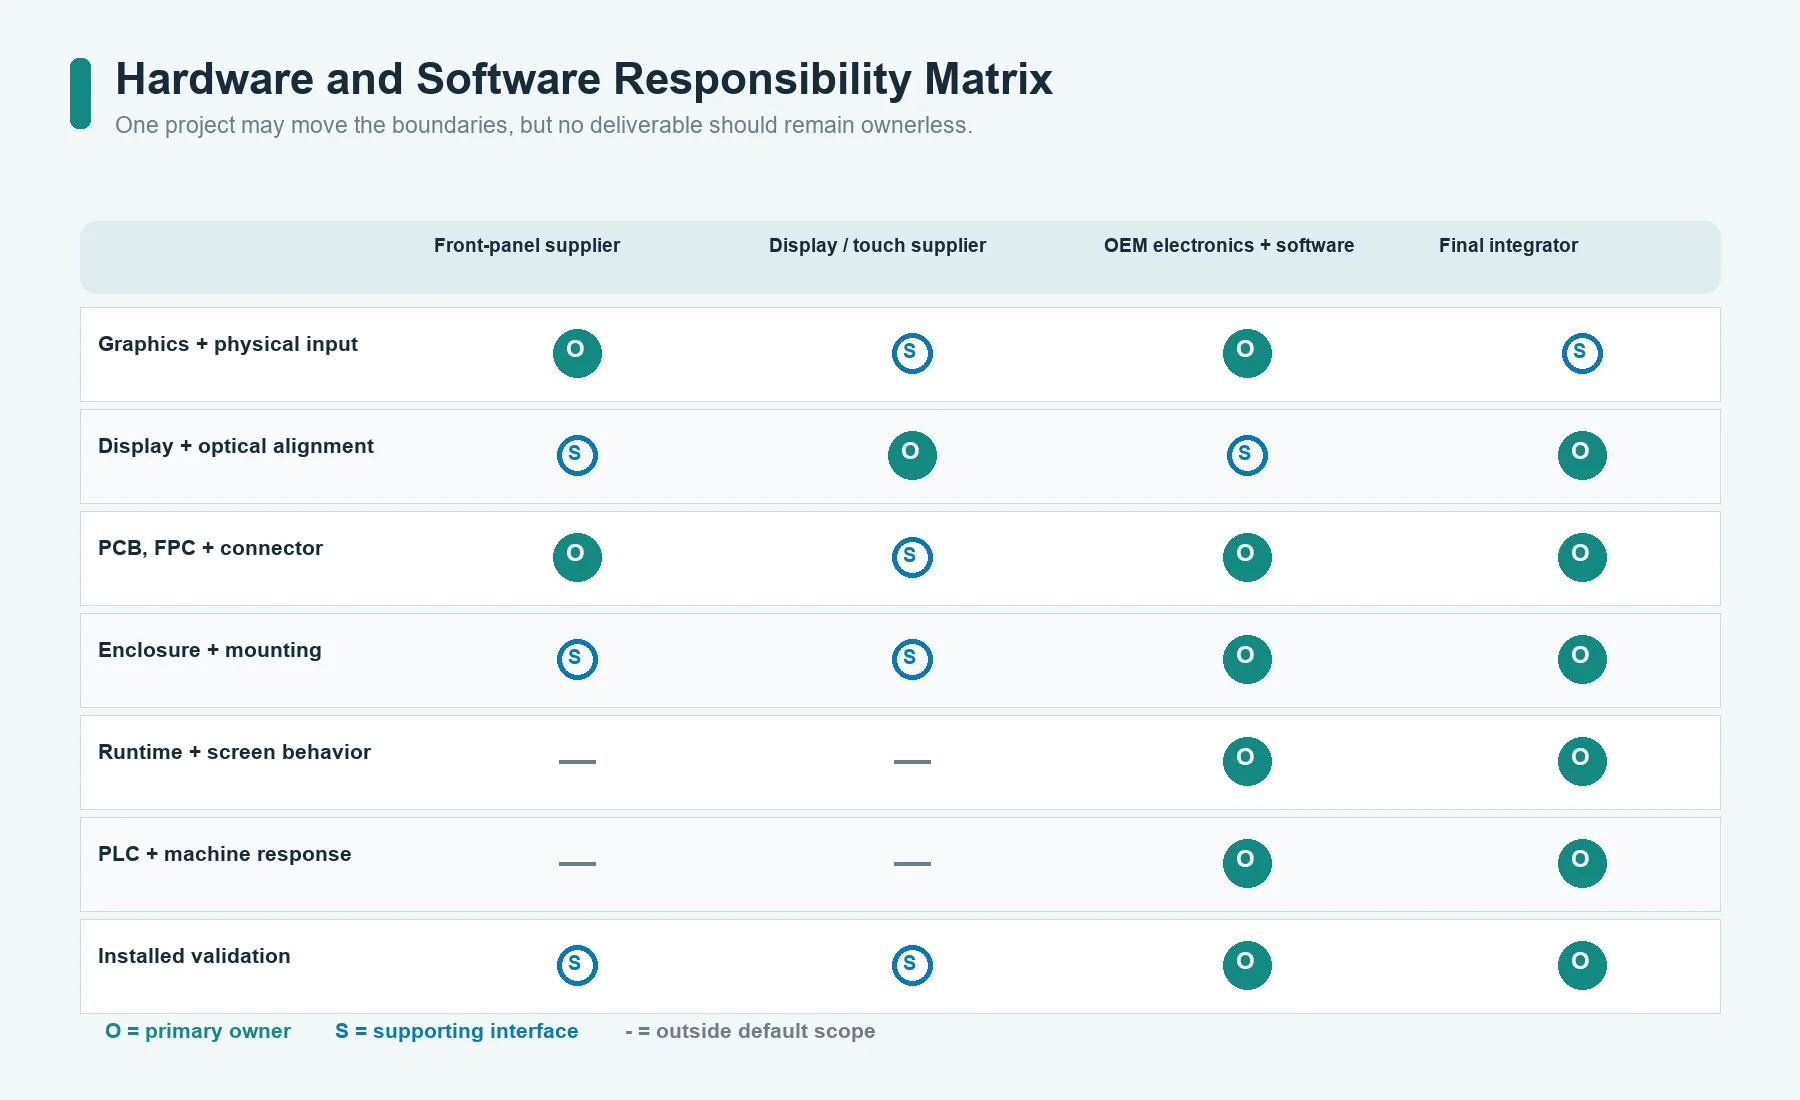Click the O marker for Graphics + physical input under OEM electronics + software
This screenshot has height=1100, width=1800.
1247,353
